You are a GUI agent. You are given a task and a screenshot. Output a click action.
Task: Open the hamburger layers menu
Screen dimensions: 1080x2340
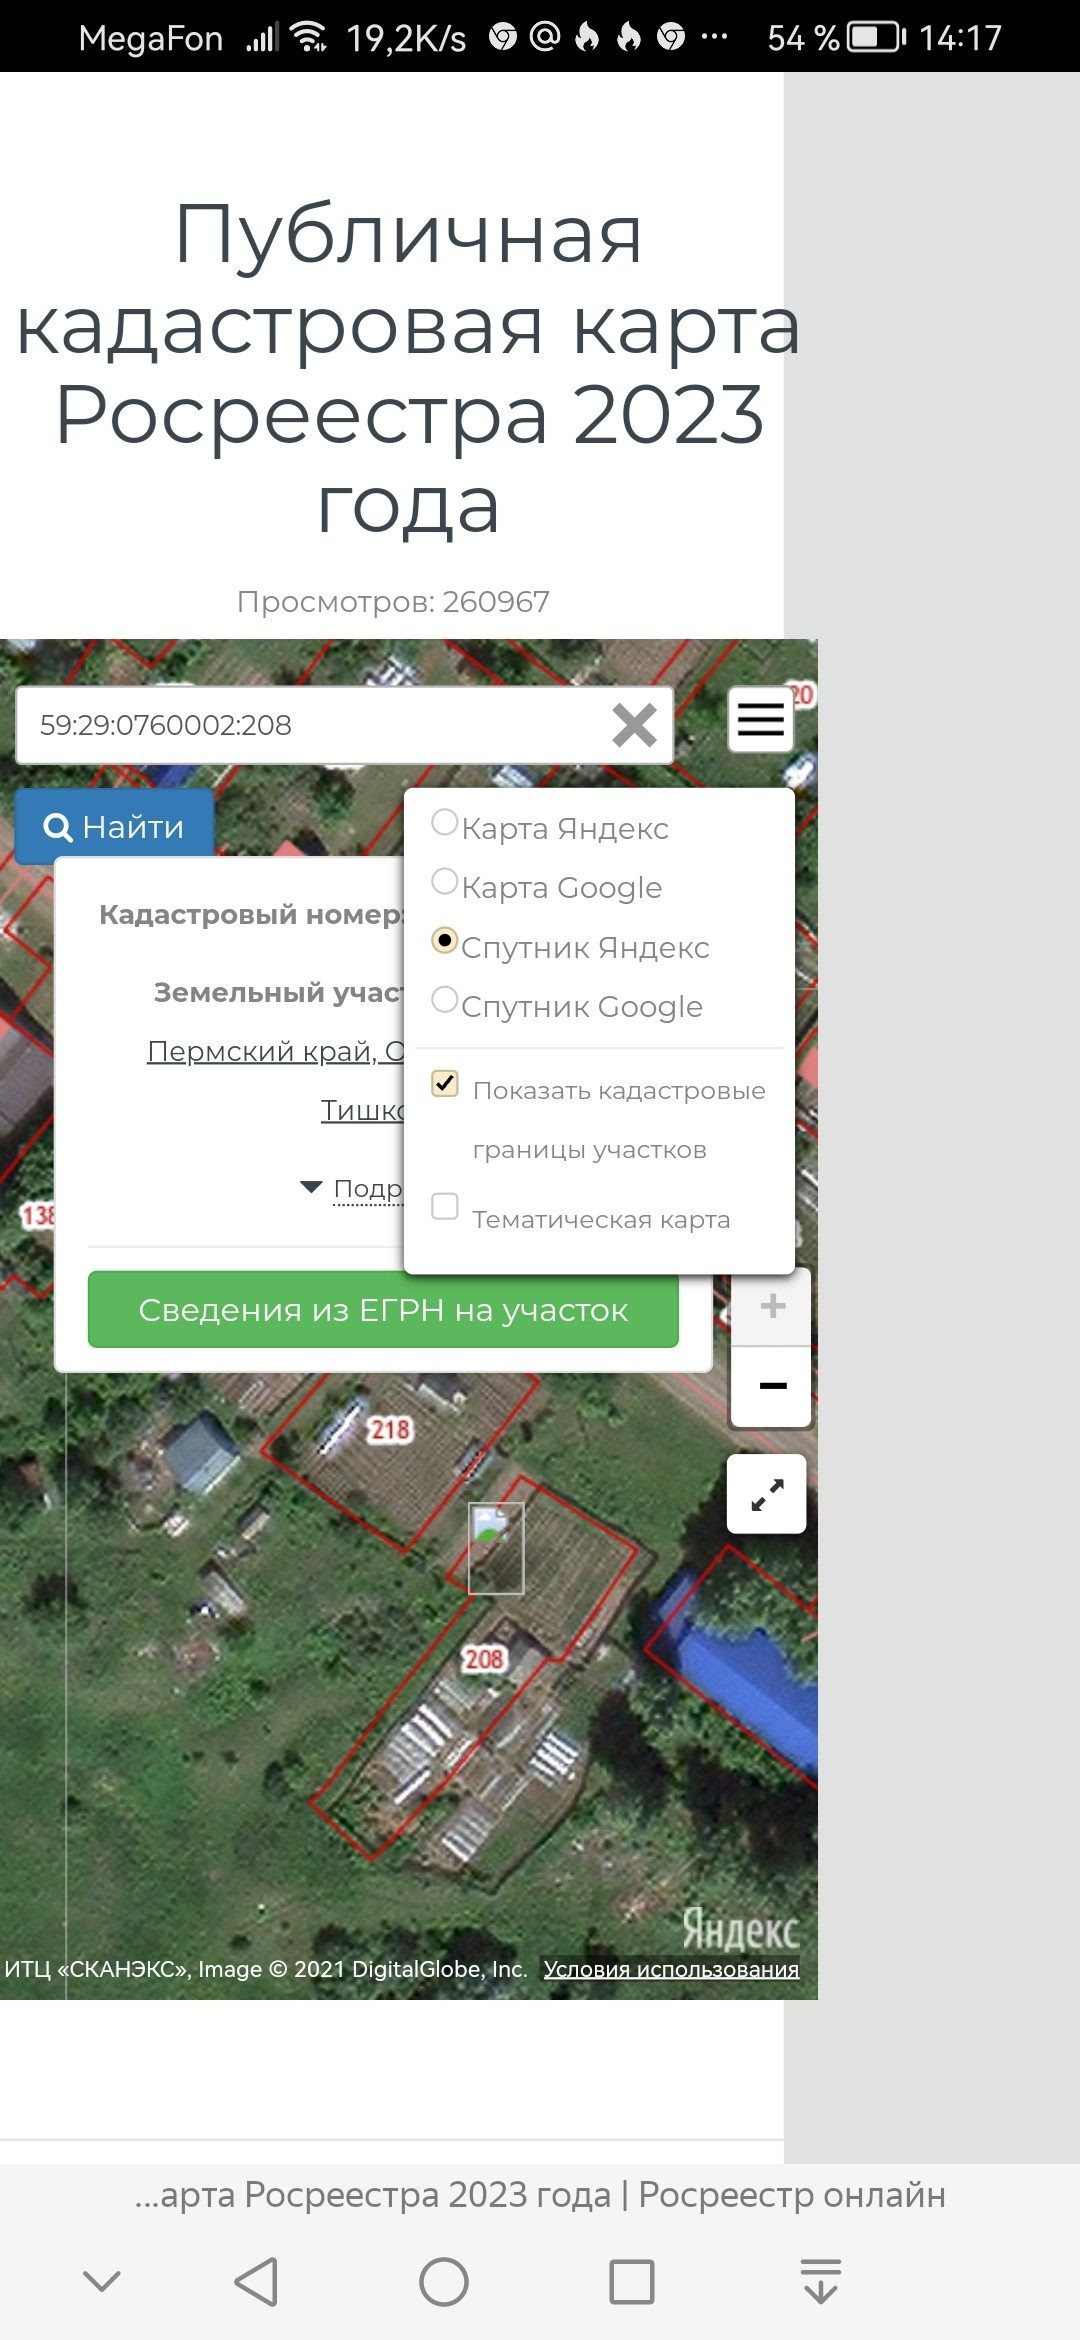[761, 719]
